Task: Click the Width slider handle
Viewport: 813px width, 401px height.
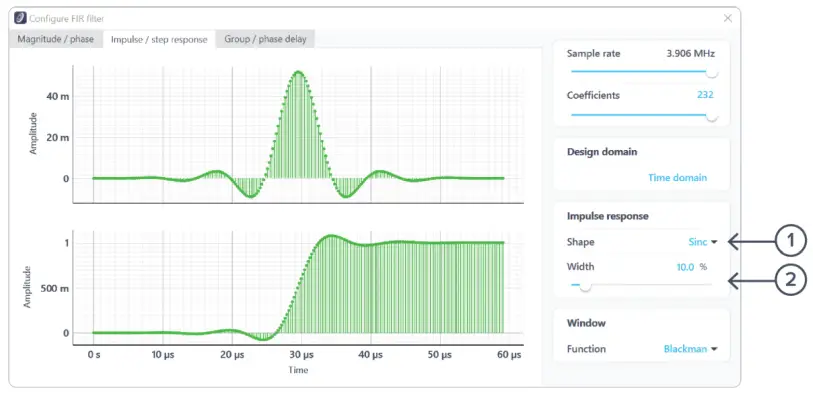Action: click(585, 285)
